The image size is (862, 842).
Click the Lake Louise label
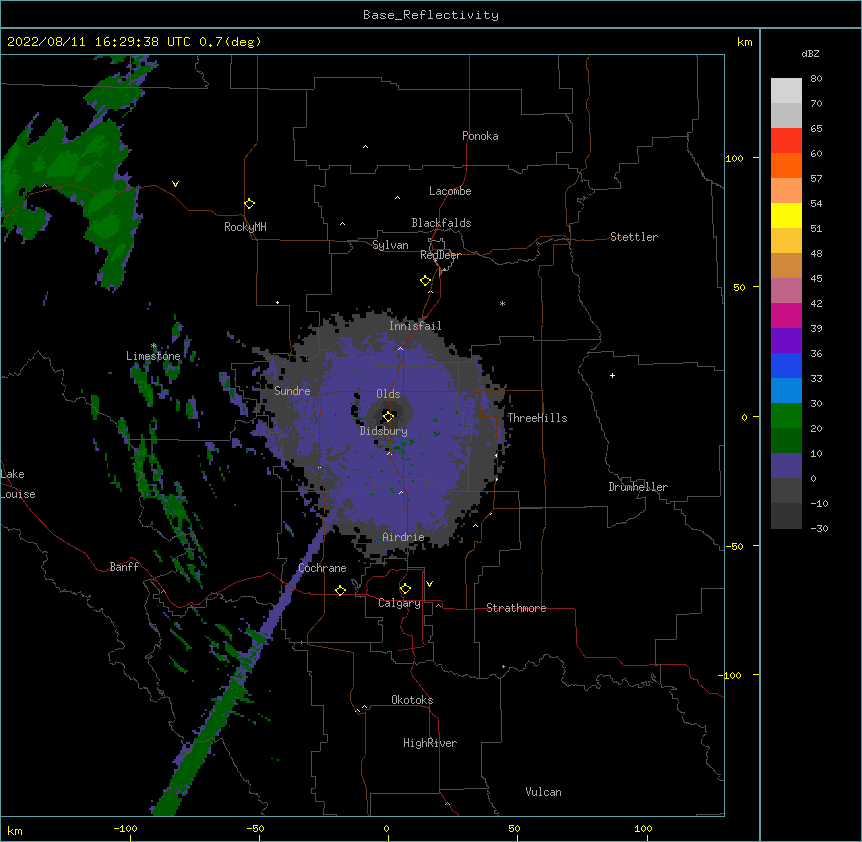pos(17,484)
